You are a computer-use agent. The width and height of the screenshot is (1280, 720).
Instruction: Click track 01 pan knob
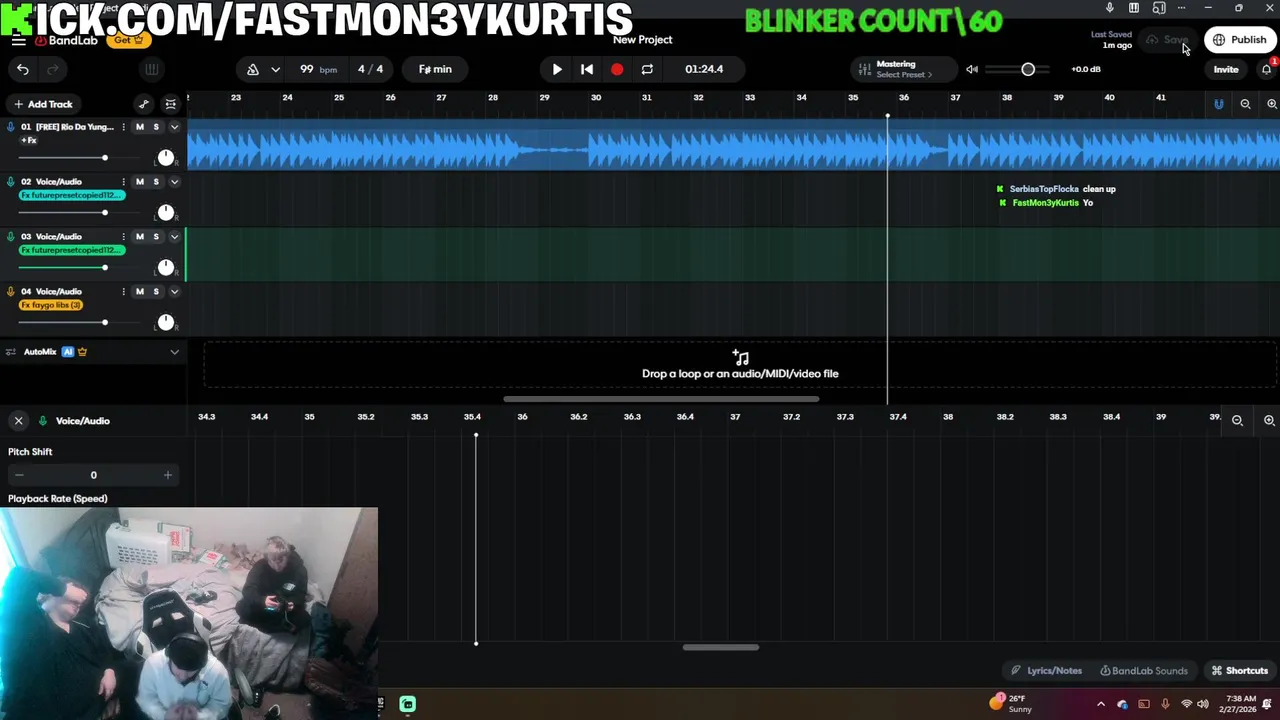(x=166, y=158)
